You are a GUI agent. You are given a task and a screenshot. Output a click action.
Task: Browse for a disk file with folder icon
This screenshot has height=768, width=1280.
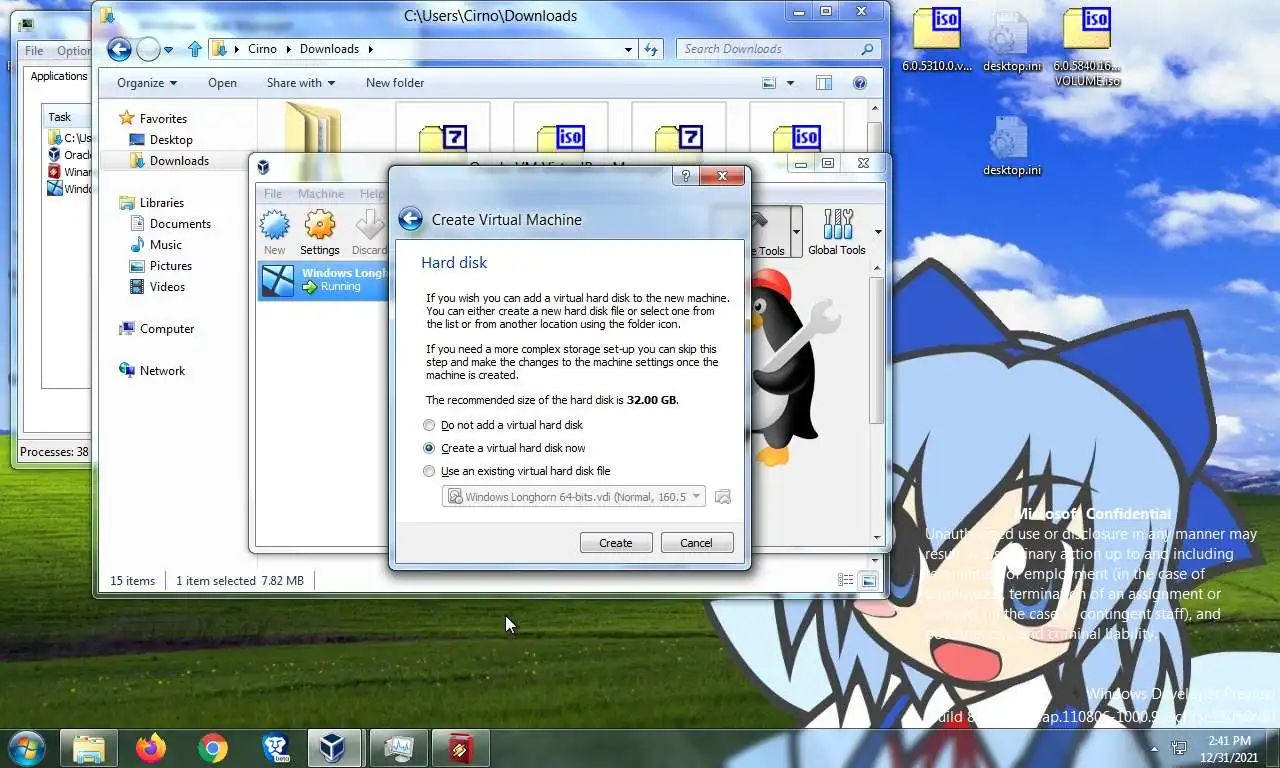[723, 497]
